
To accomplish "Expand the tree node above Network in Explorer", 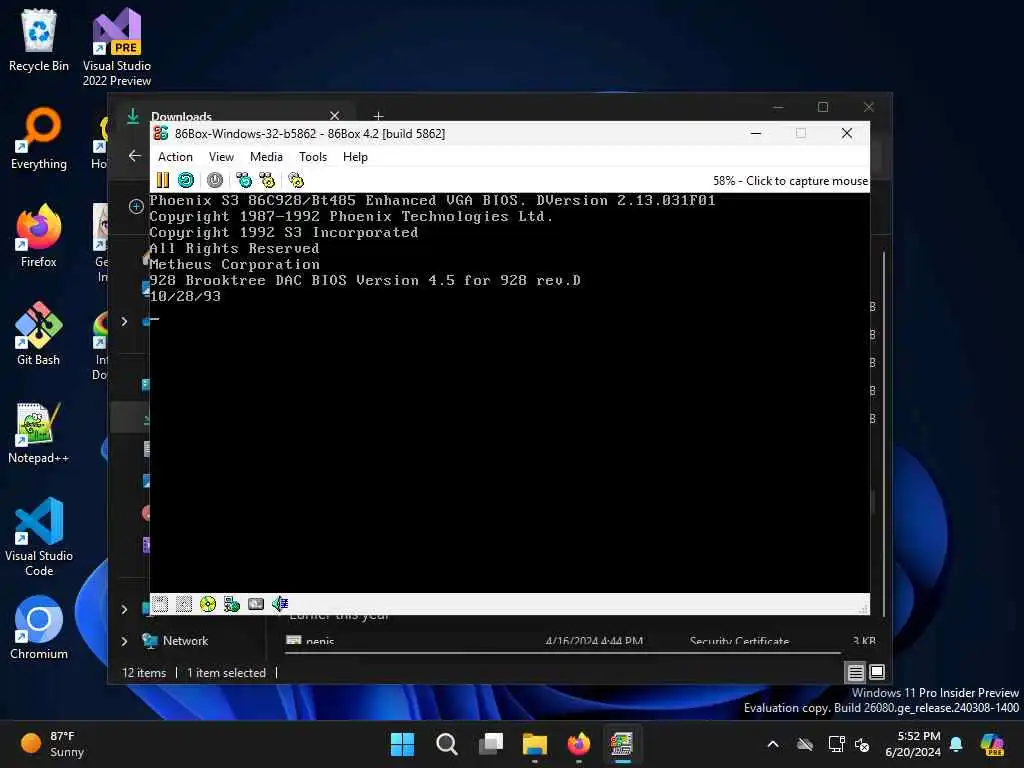I will (x=124, y=609).
